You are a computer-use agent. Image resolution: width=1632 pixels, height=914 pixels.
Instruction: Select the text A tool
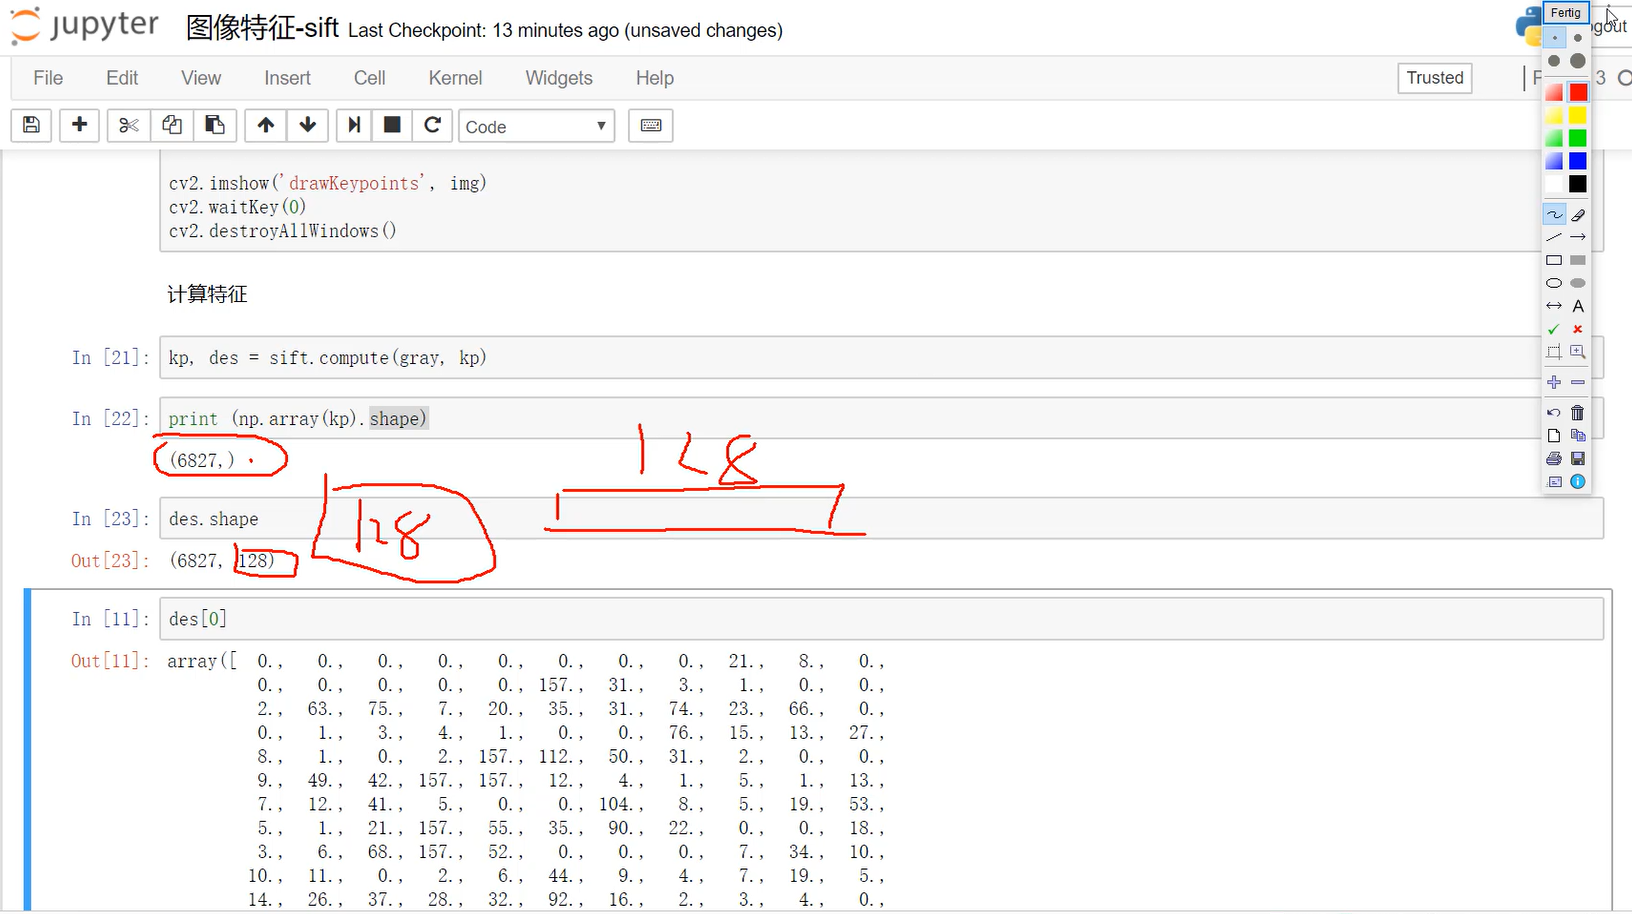1578,306
